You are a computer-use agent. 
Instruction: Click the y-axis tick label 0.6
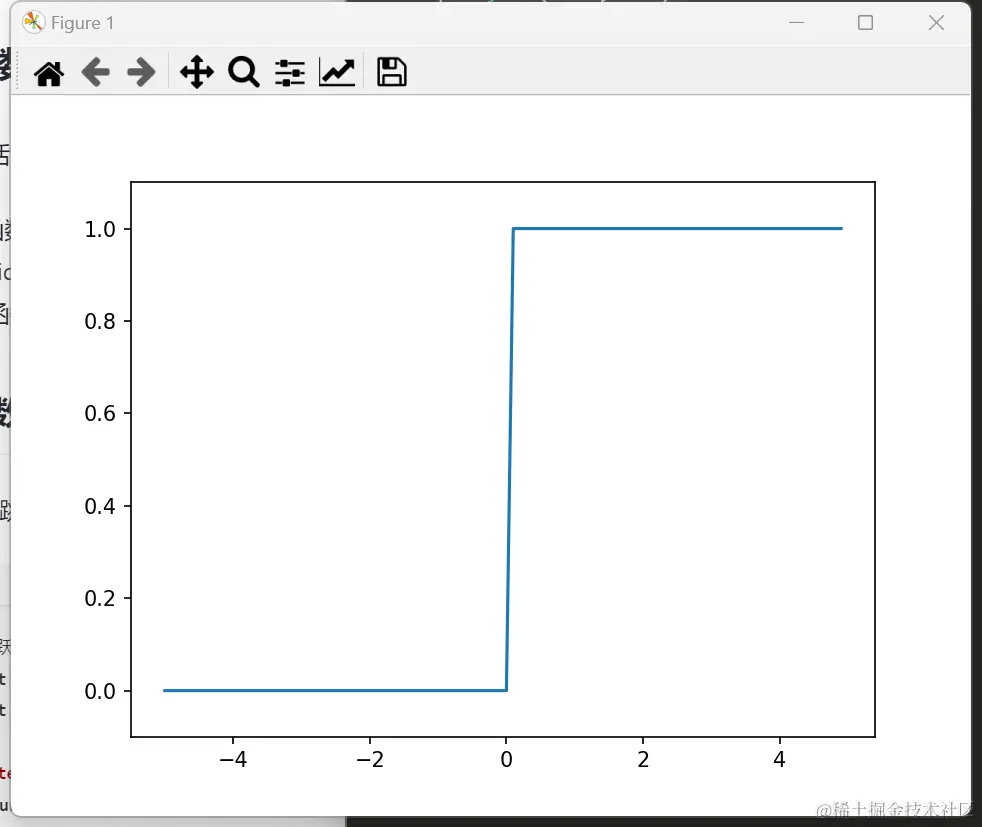coord(100,414)
